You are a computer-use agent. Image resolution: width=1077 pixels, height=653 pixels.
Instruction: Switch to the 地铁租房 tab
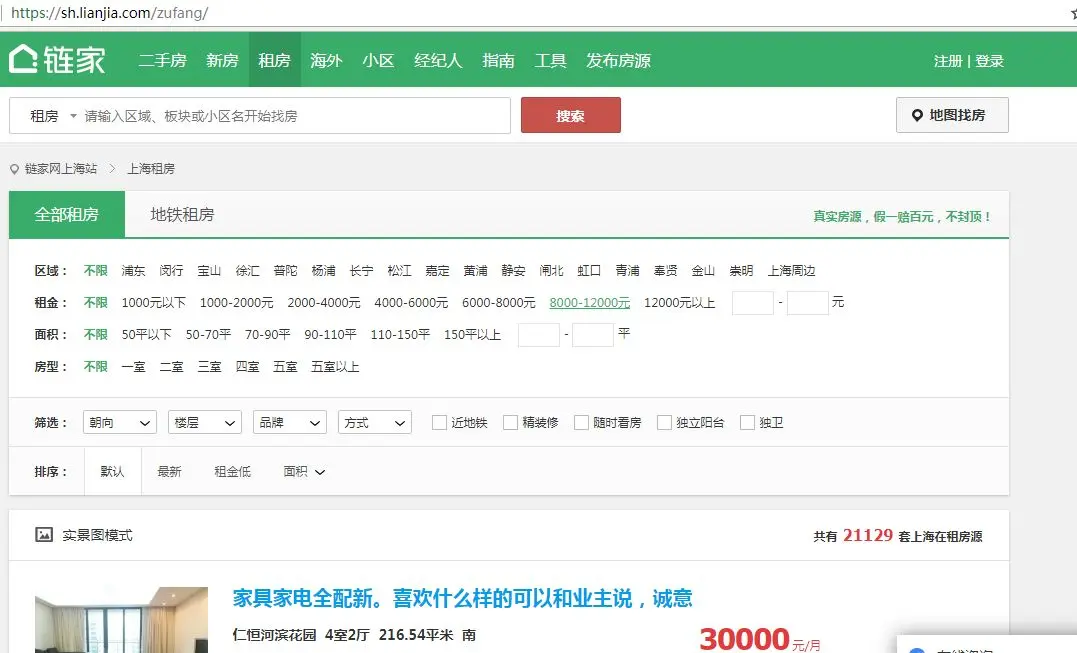(183, 214)
